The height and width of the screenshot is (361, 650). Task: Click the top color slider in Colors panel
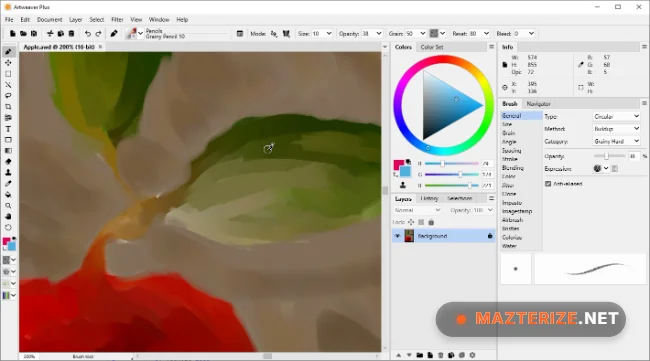pos(452,164)
